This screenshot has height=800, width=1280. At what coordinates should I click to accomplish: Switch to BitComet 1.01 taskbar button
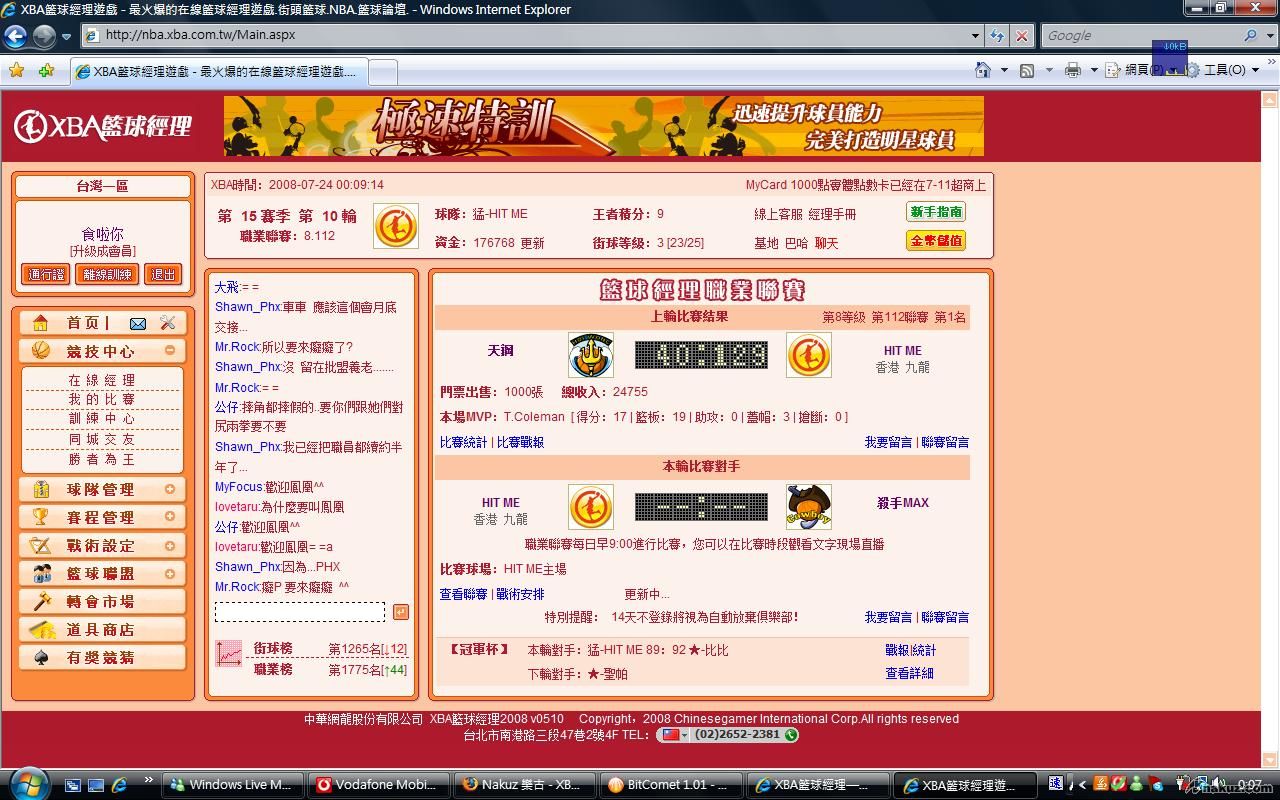[x=673, y=785]
